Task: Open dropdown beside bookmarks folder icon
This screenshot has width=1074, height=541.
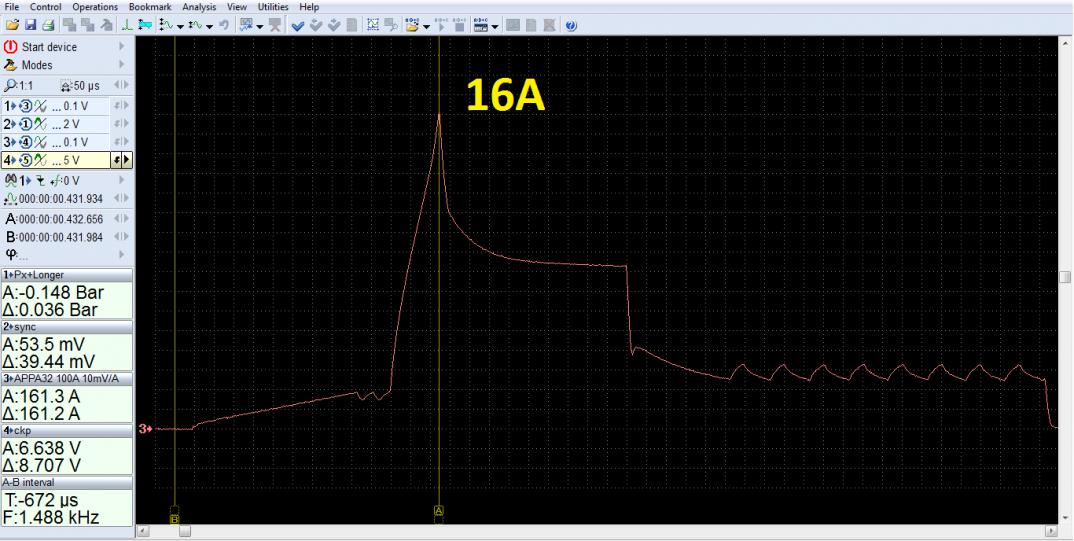Action: coord(426,26)
